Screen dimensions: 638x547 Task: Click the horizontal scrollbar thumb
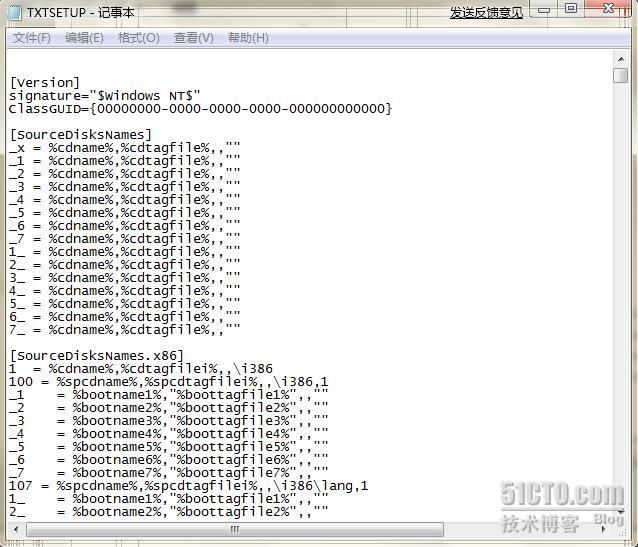coord(235,529)
